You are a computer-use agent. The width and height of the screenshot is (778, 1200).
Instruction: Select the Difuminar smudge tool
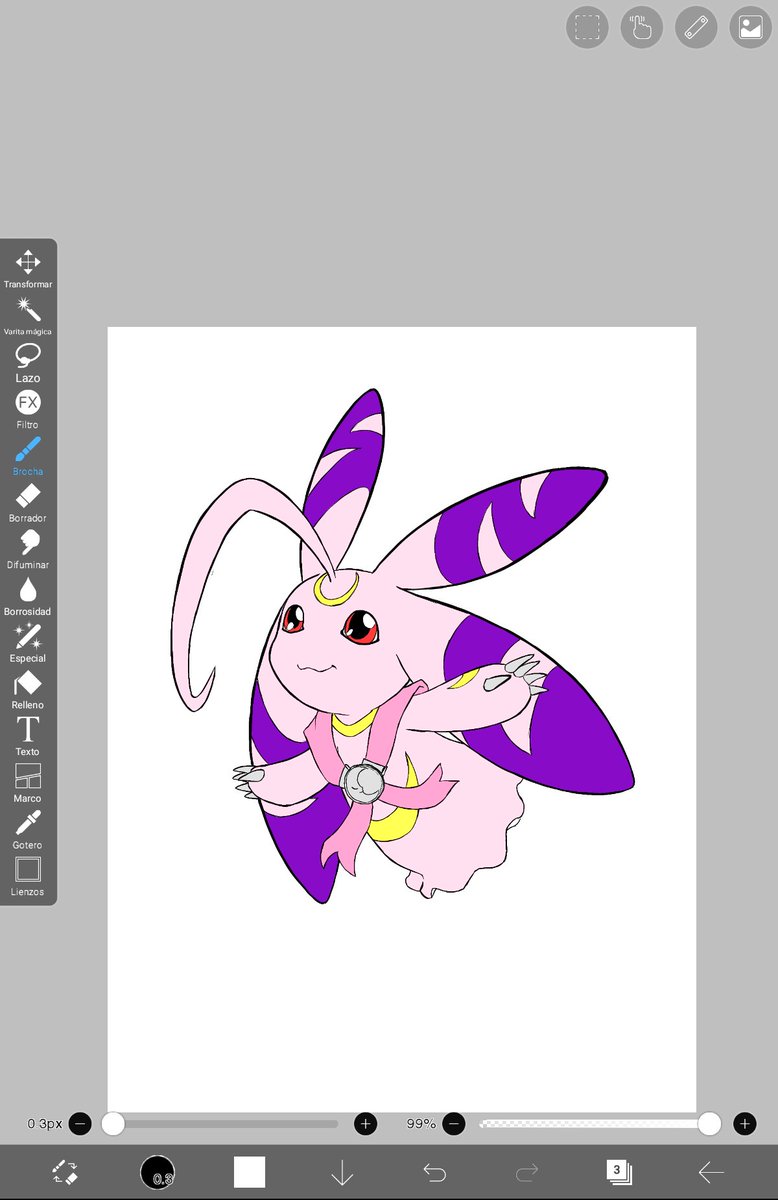pos(28,549)
